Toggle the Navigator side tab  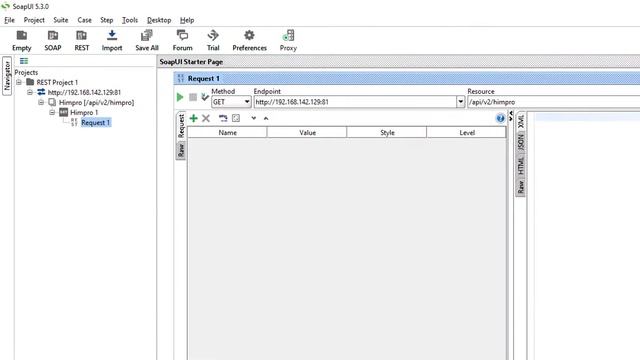click(7, 76)
